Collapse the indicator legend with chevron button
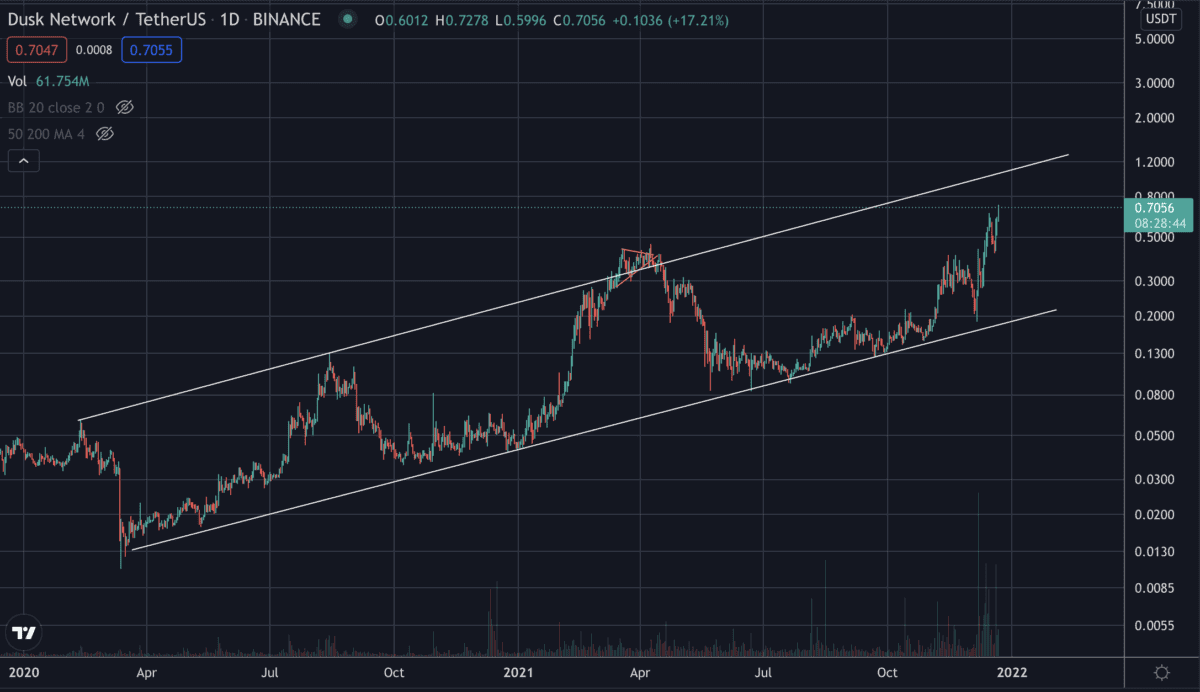 tap(24, 159)
